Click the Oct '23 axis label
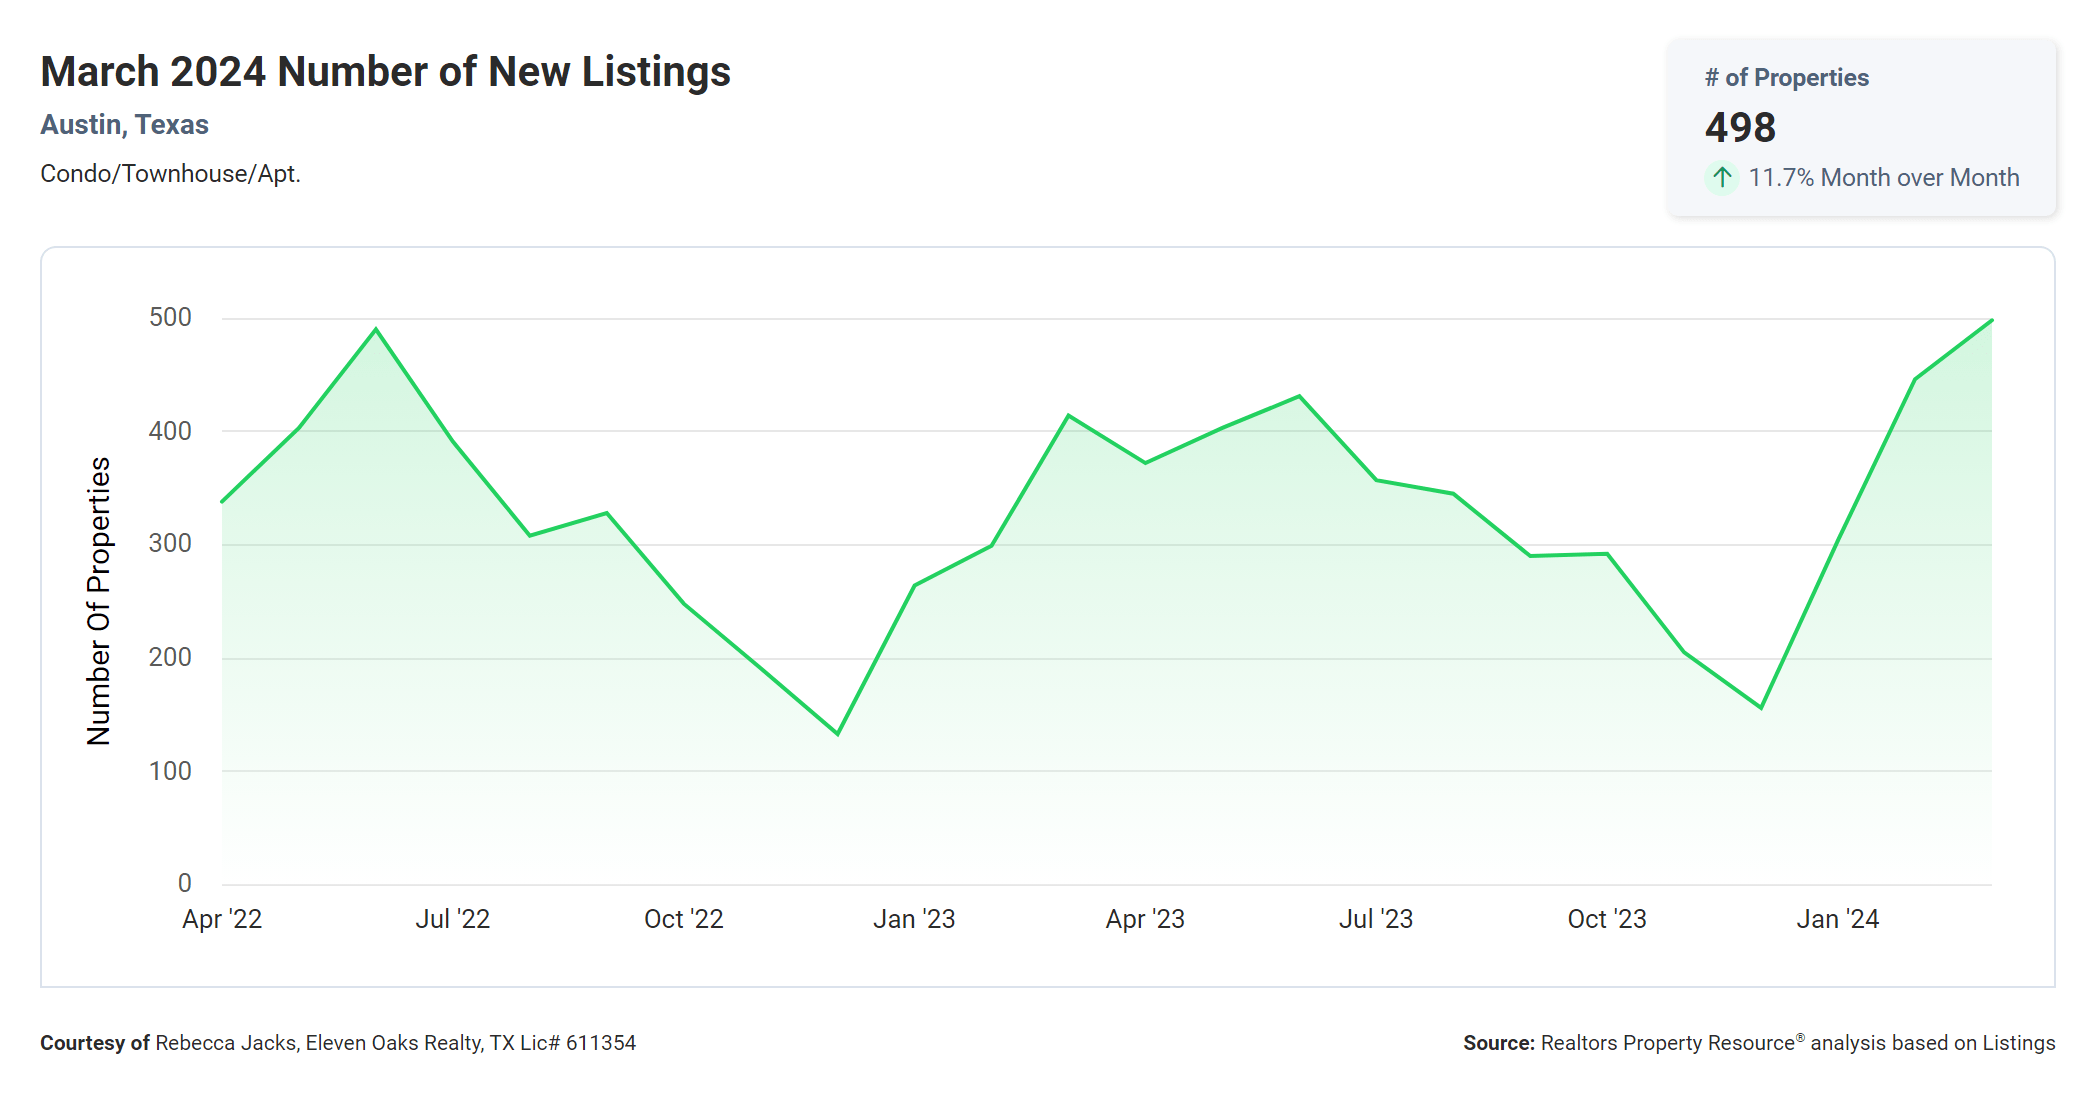The image size is (2096, 1100). click(1606, 919)
